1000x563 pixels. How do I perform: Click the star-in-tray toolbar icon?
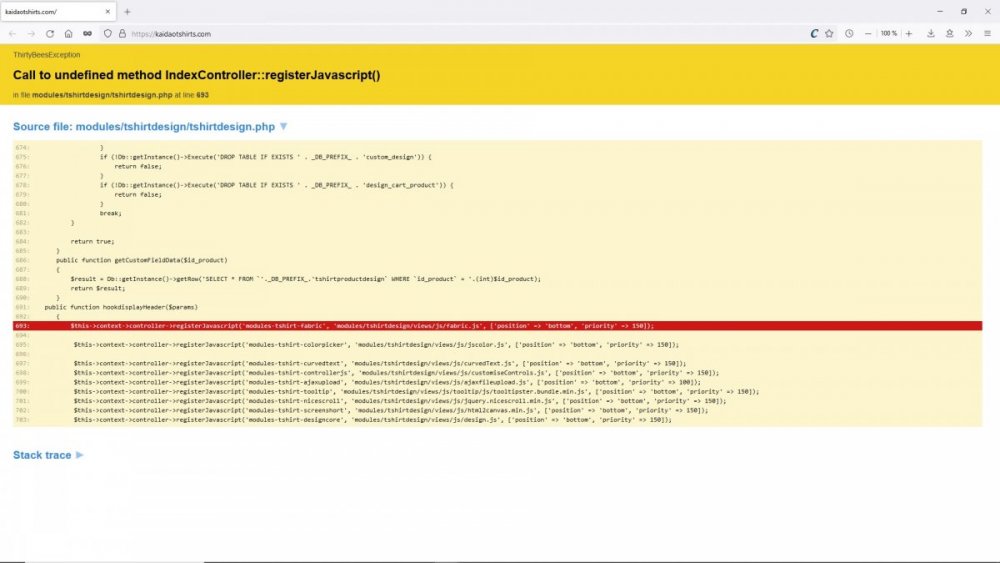tap(950, 34)
